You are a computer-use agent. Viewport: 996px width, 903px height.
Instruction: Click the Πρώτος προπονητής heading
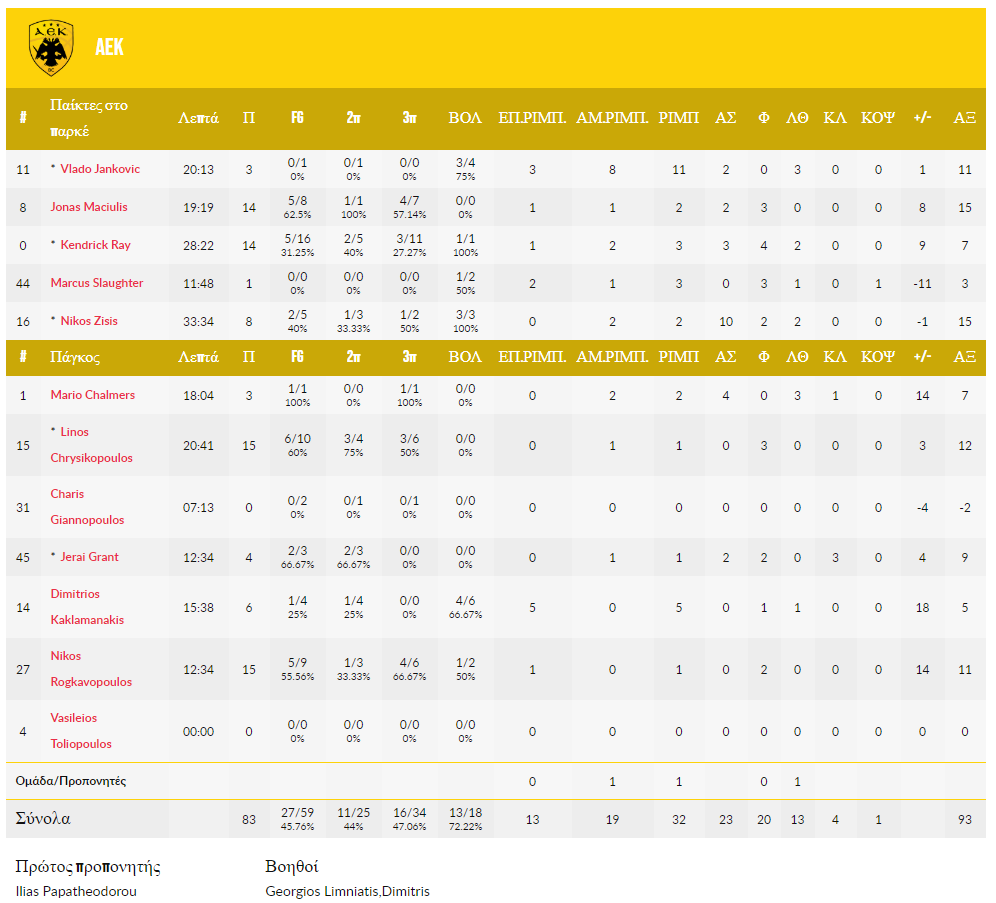click(x=88, y=867)
